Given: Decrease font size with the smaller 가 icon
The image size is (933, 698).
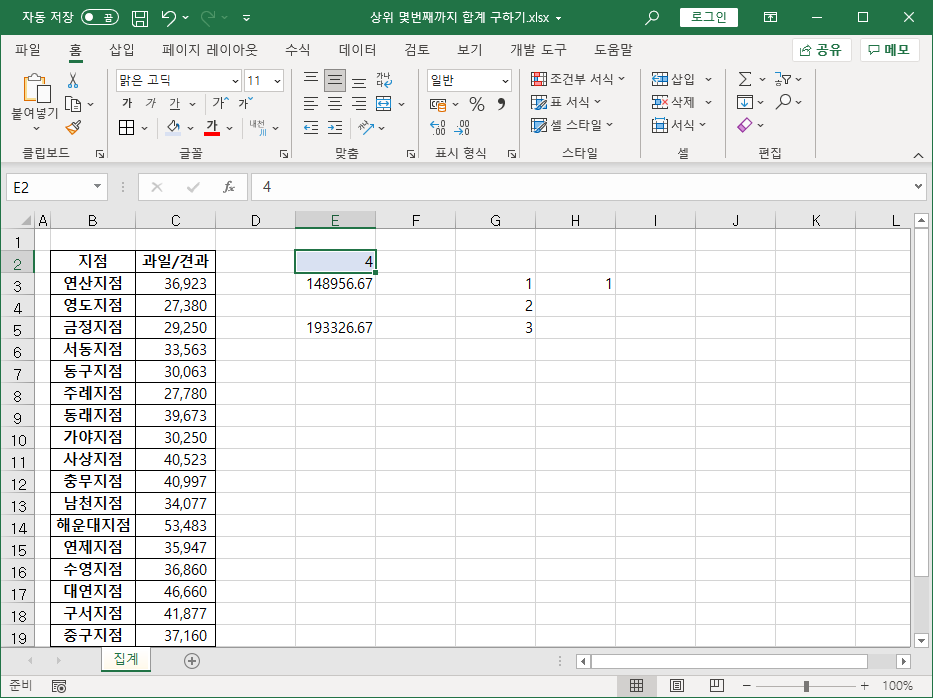Looking at the screenshot, I should (x=245, y=103).
